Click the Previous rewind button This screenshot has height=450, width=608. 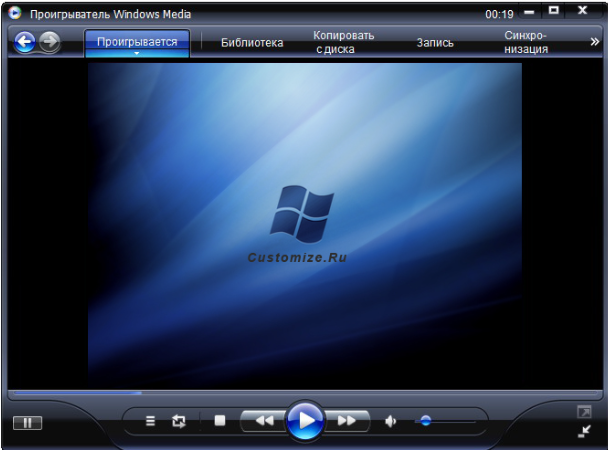point(264,421)
